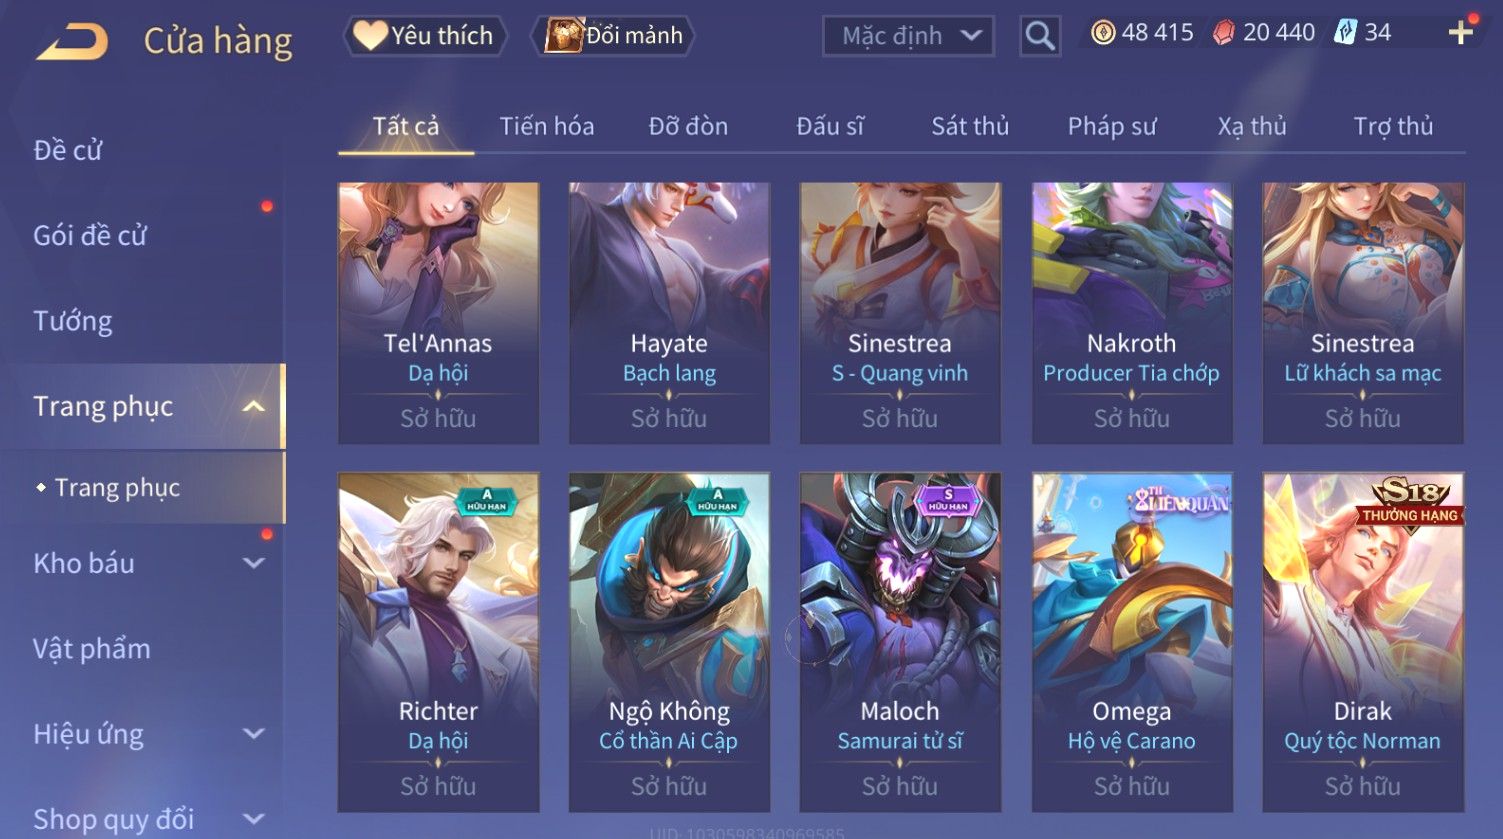The width and height of the screenshot is (1503, 839).
Task: Expand the Kho báu sidebar section
Action: click(254, 563)
